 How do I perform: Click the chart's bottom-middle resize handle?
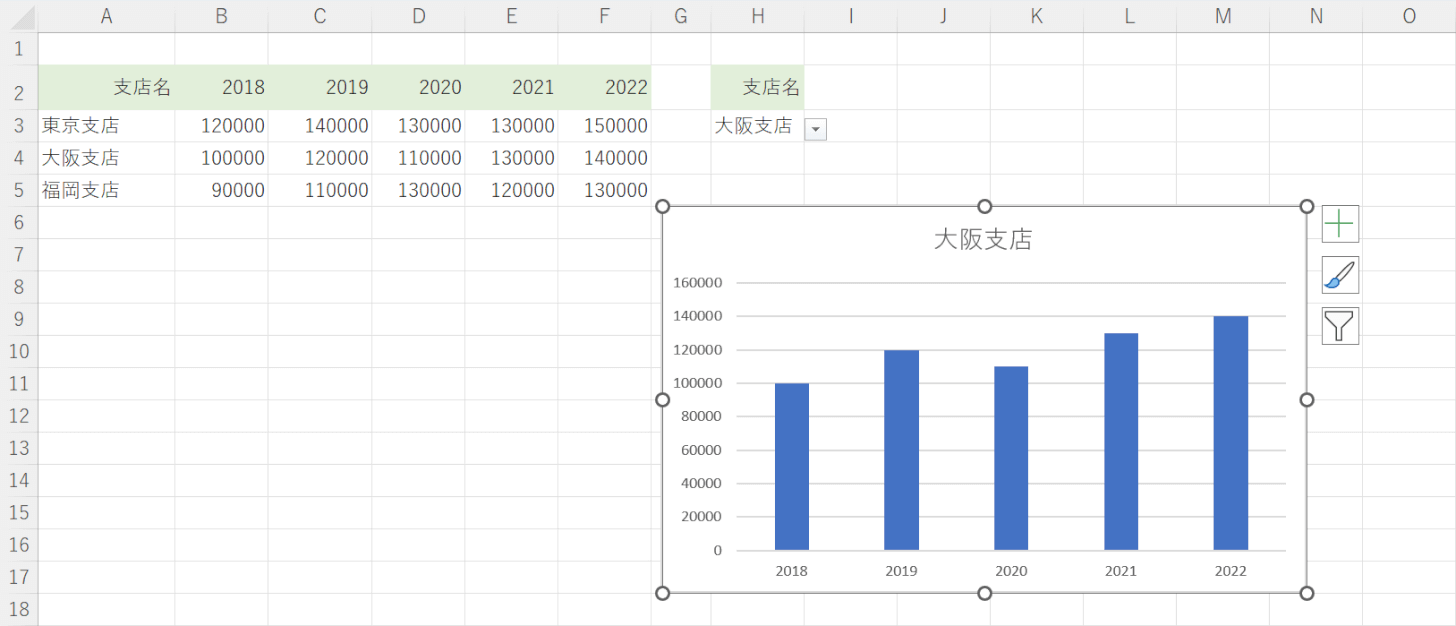tap(984, 594)
